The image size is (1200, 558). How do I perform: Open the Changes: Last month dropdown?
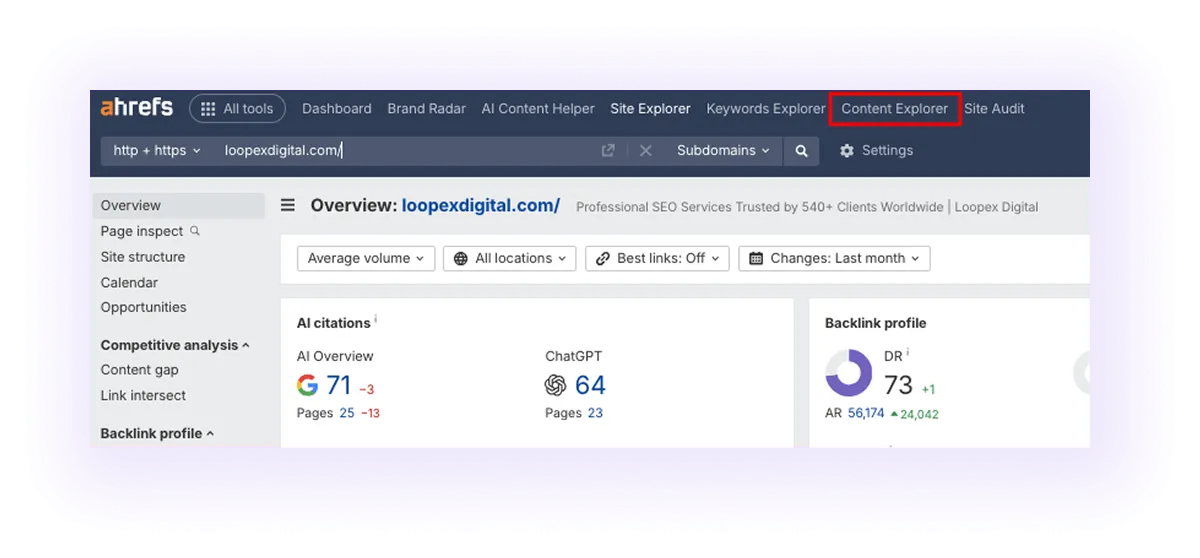coord(835,258)
